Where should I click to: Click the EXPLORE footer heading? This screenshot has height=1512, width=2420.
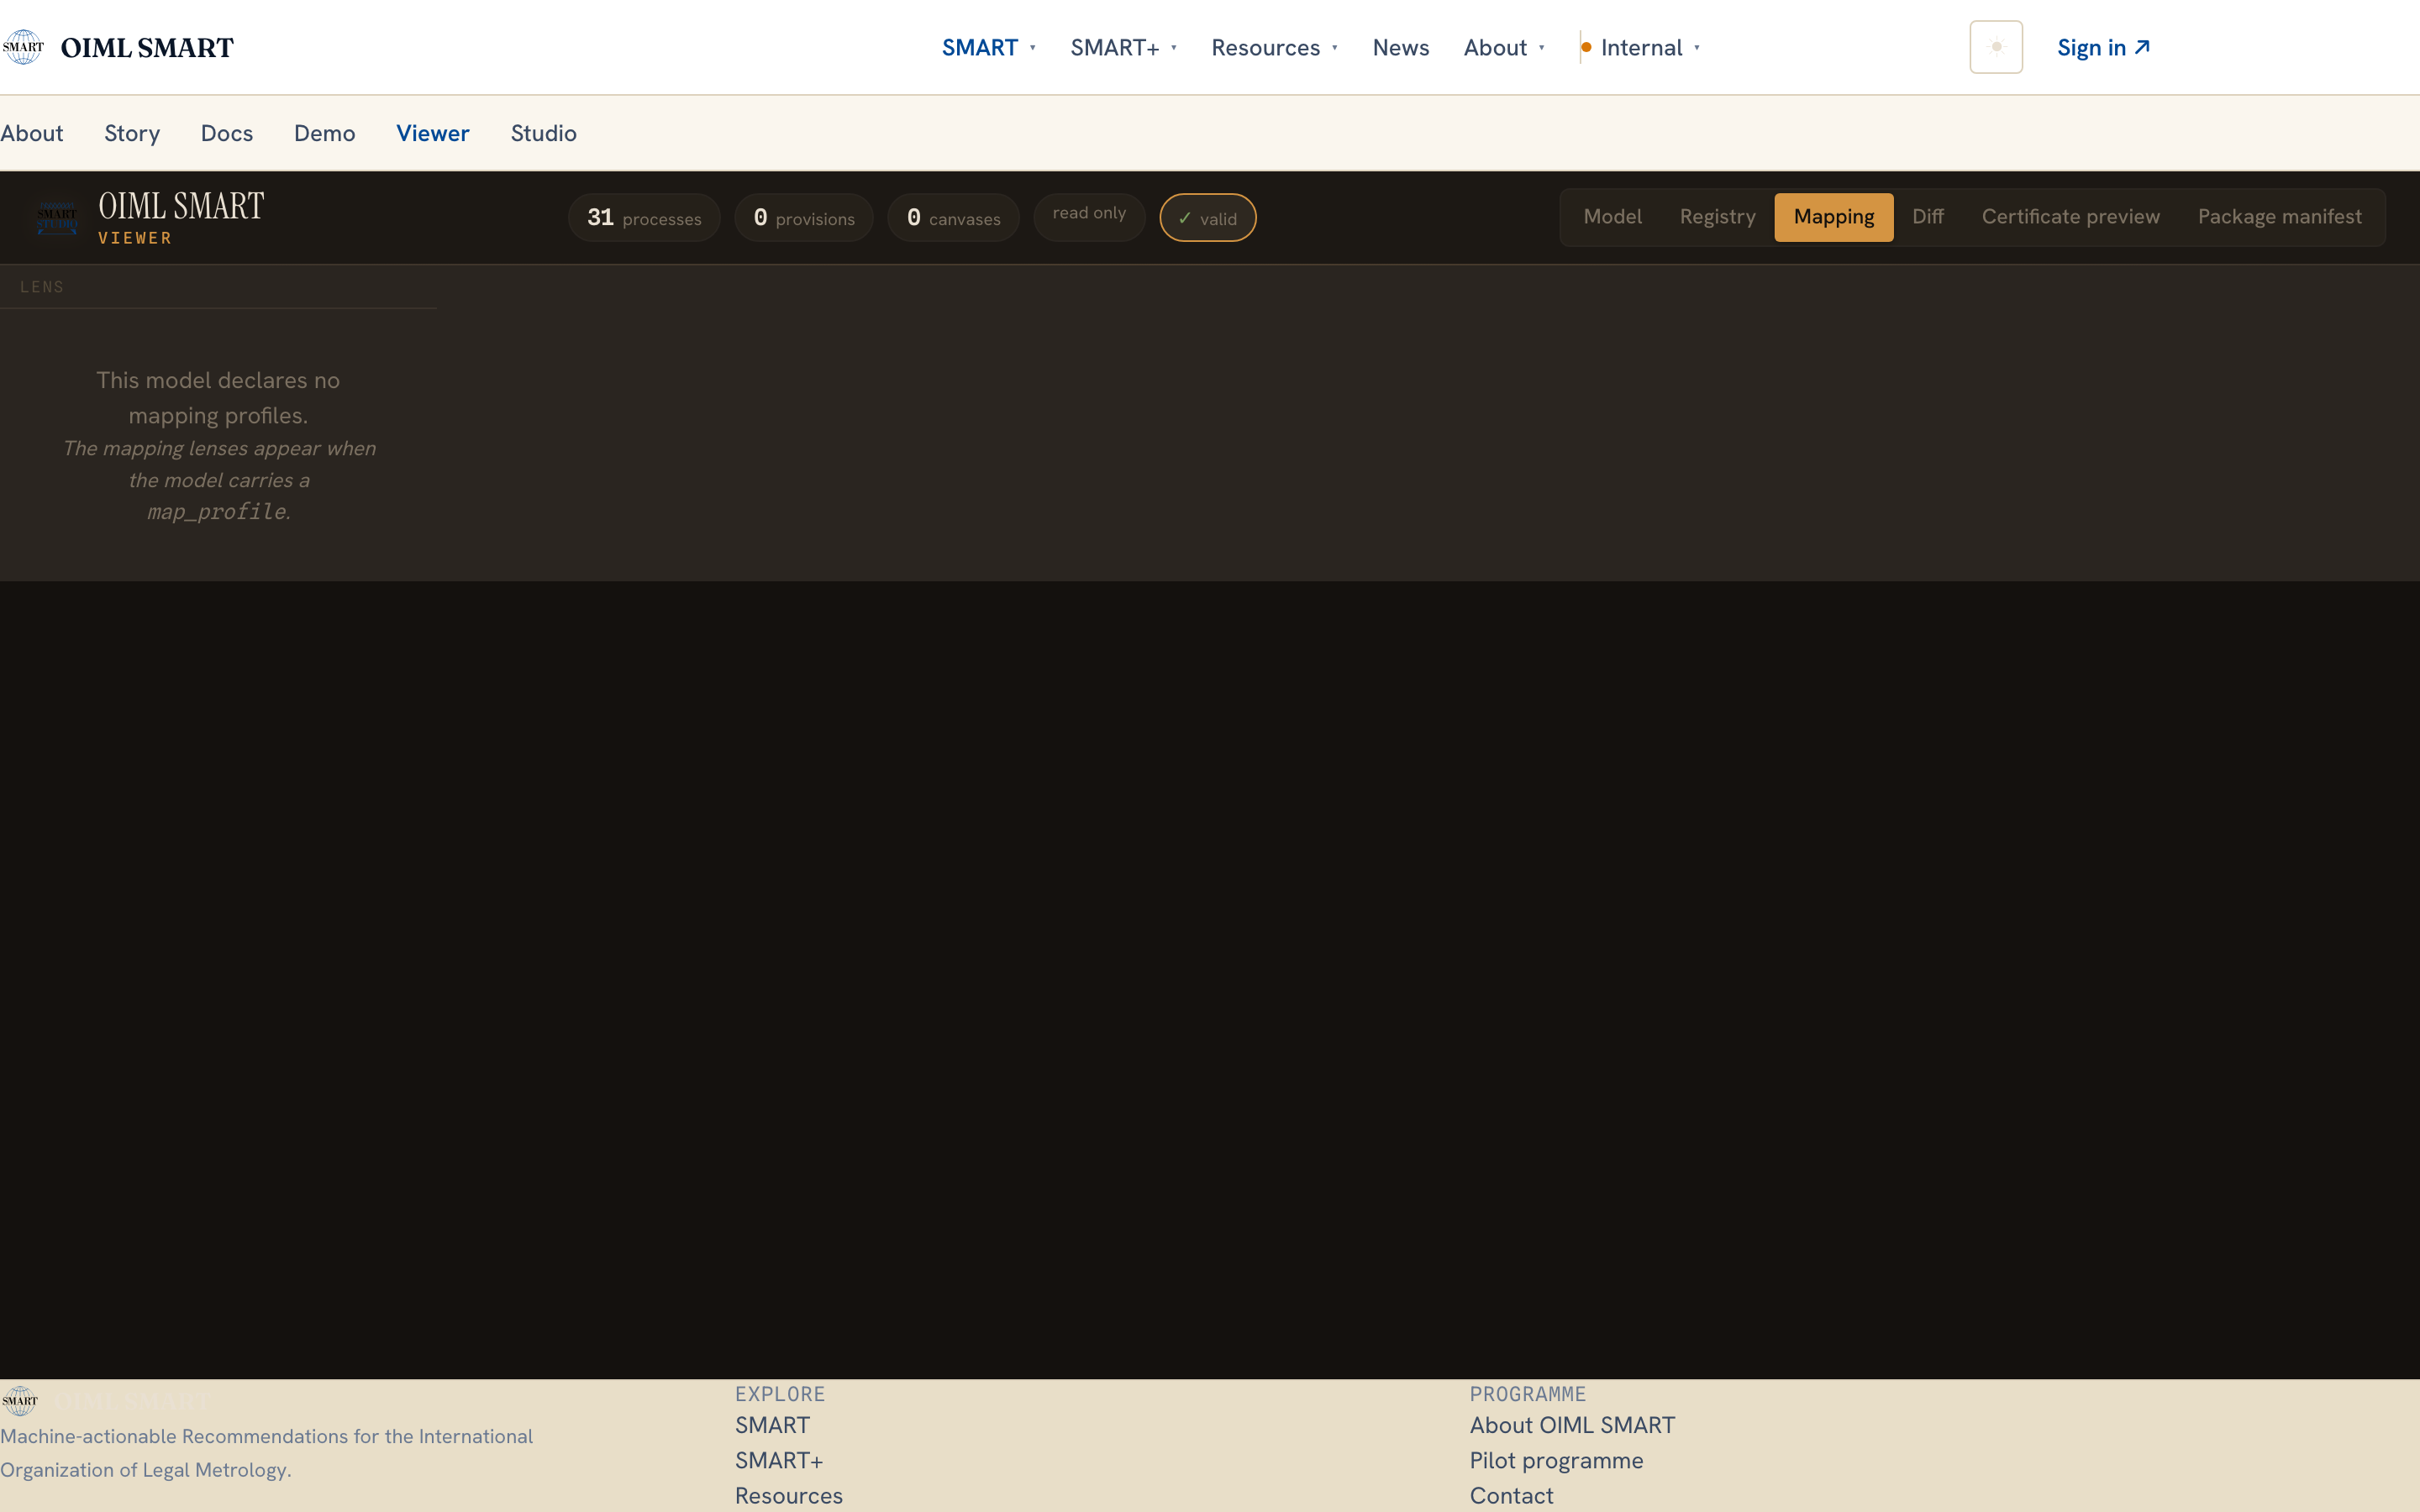click(x=780, y=1394)
